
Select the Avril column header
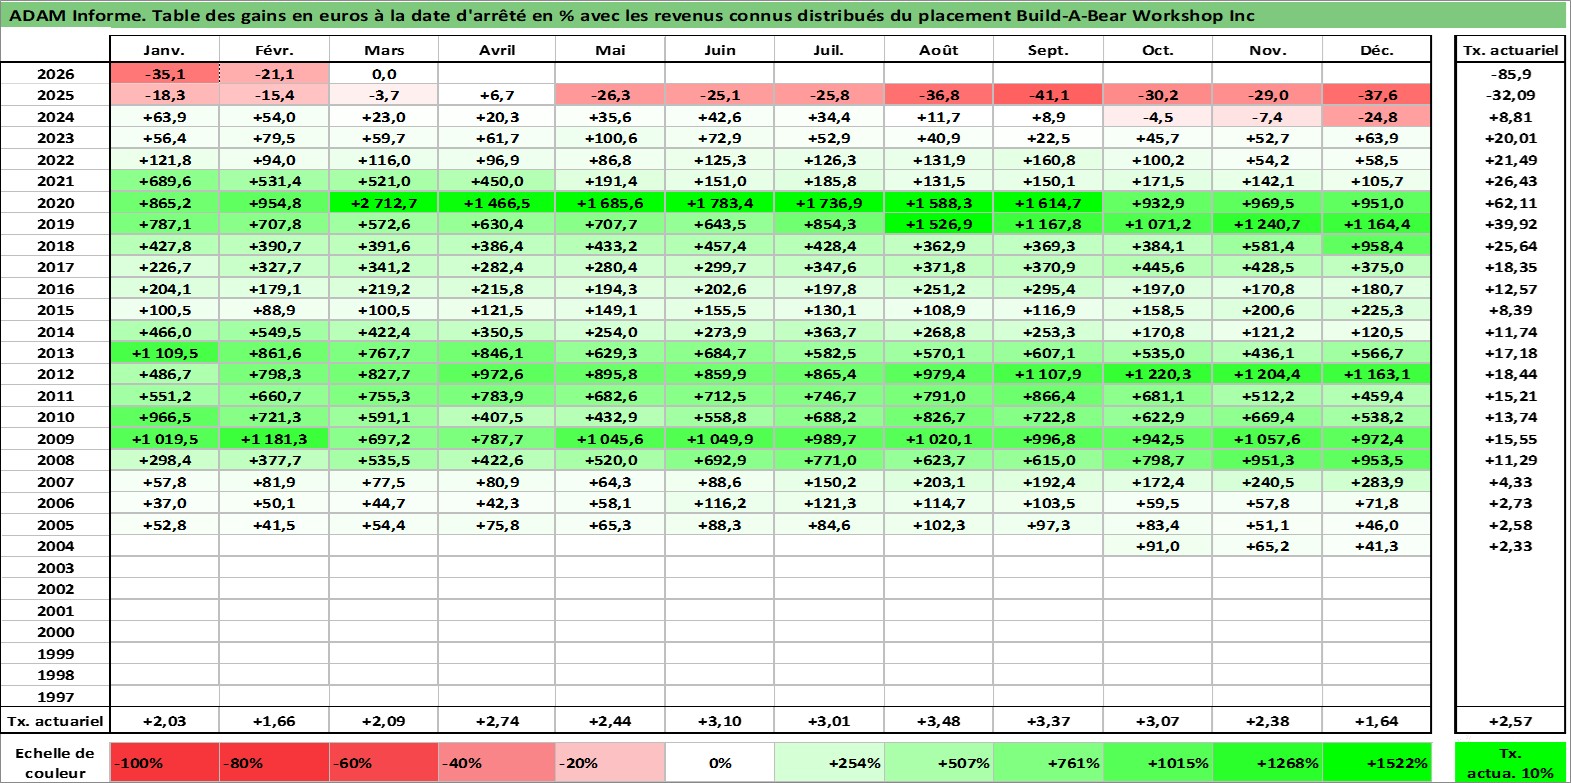(497, 50)
